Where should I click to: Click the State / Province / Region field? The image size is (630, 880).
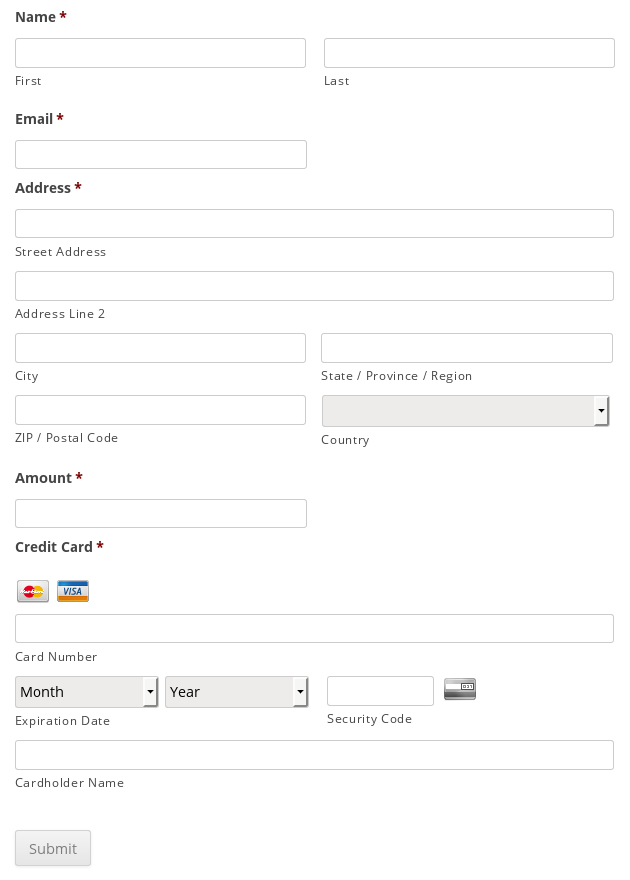[466, 348]
